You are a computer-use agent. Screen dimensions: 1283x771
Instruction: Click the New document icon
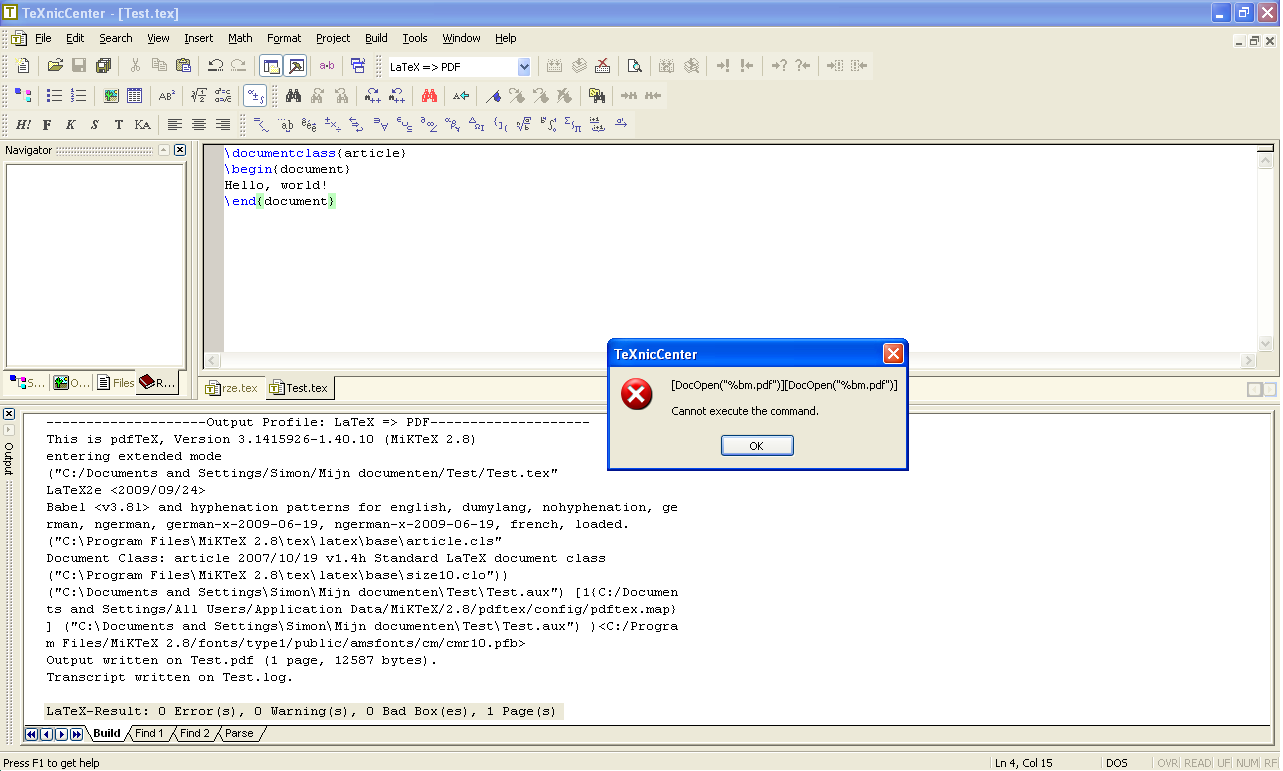23,66
